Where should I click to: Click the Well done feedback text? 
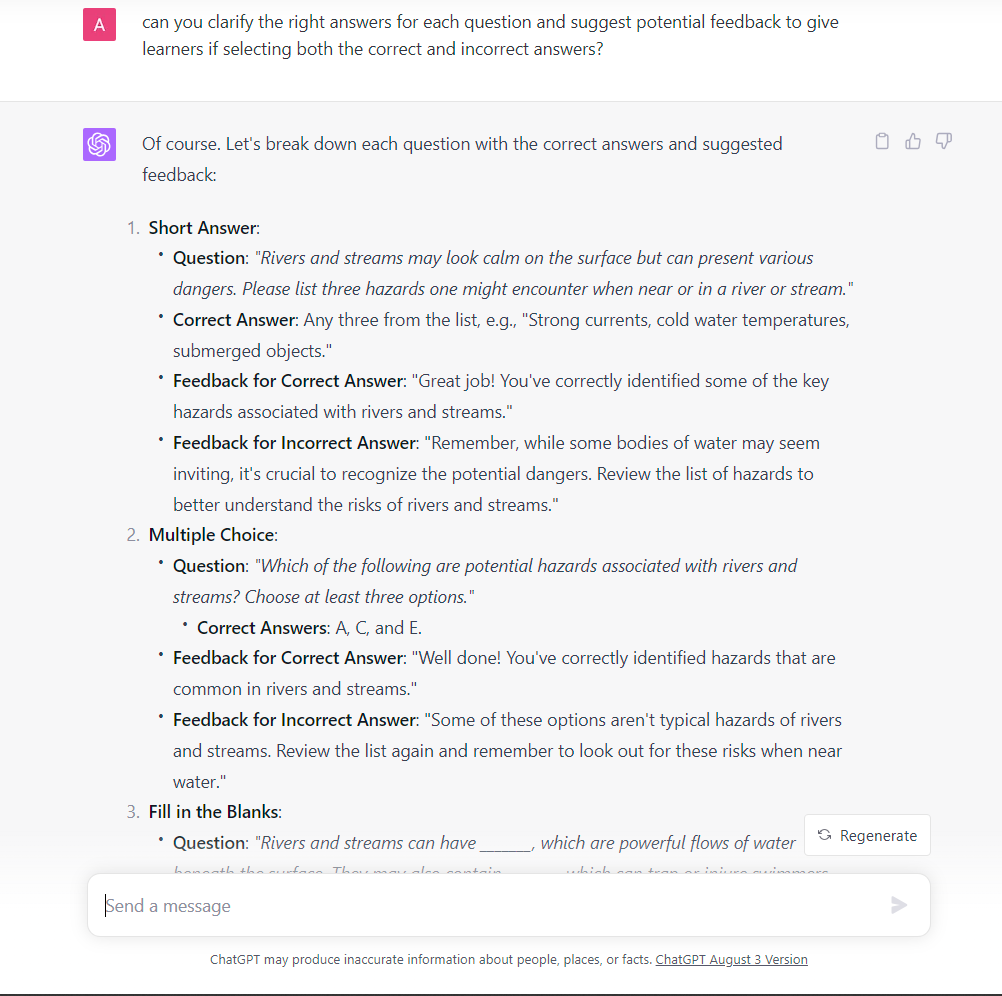(x=503, y=673)
